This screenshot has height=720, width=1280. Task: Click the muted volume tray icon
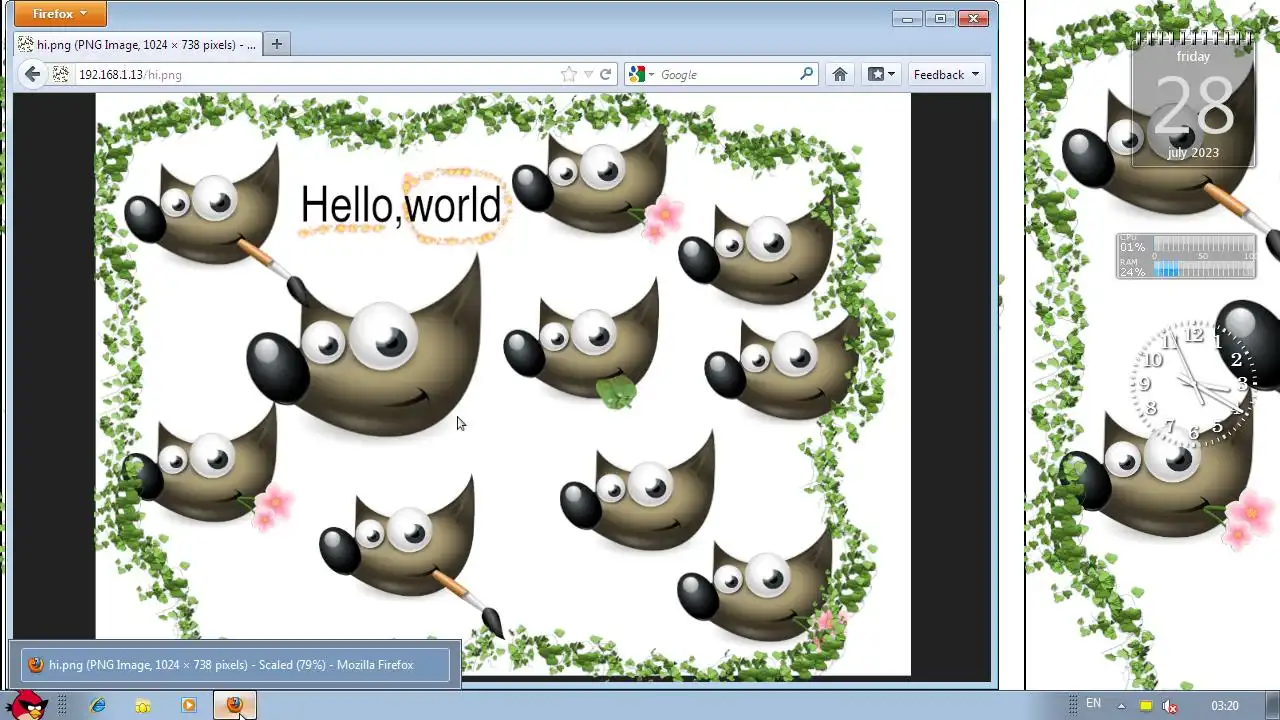click(x=1170, y=706)
